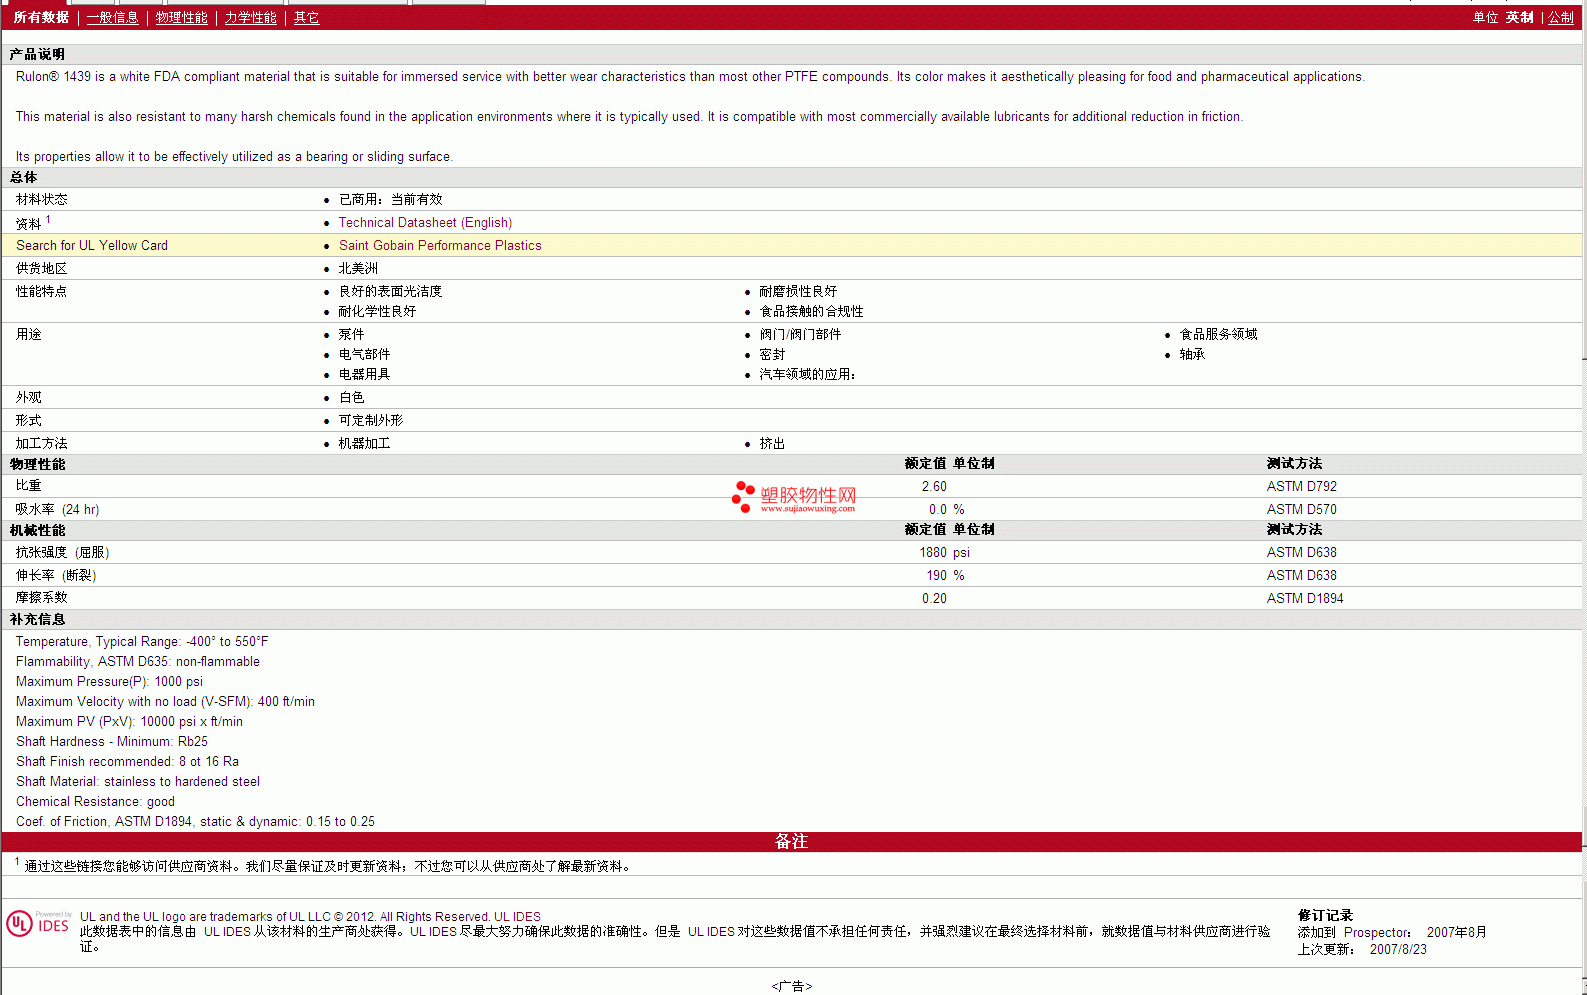Open Technical Datasheet (English) link

pos(425,222)
